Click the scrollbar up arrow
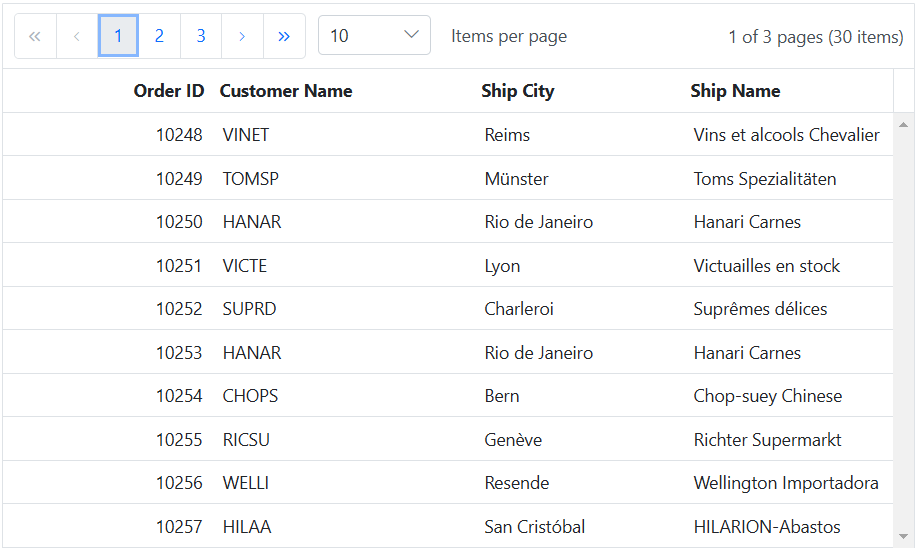918x550 pixels. [903, 124]
